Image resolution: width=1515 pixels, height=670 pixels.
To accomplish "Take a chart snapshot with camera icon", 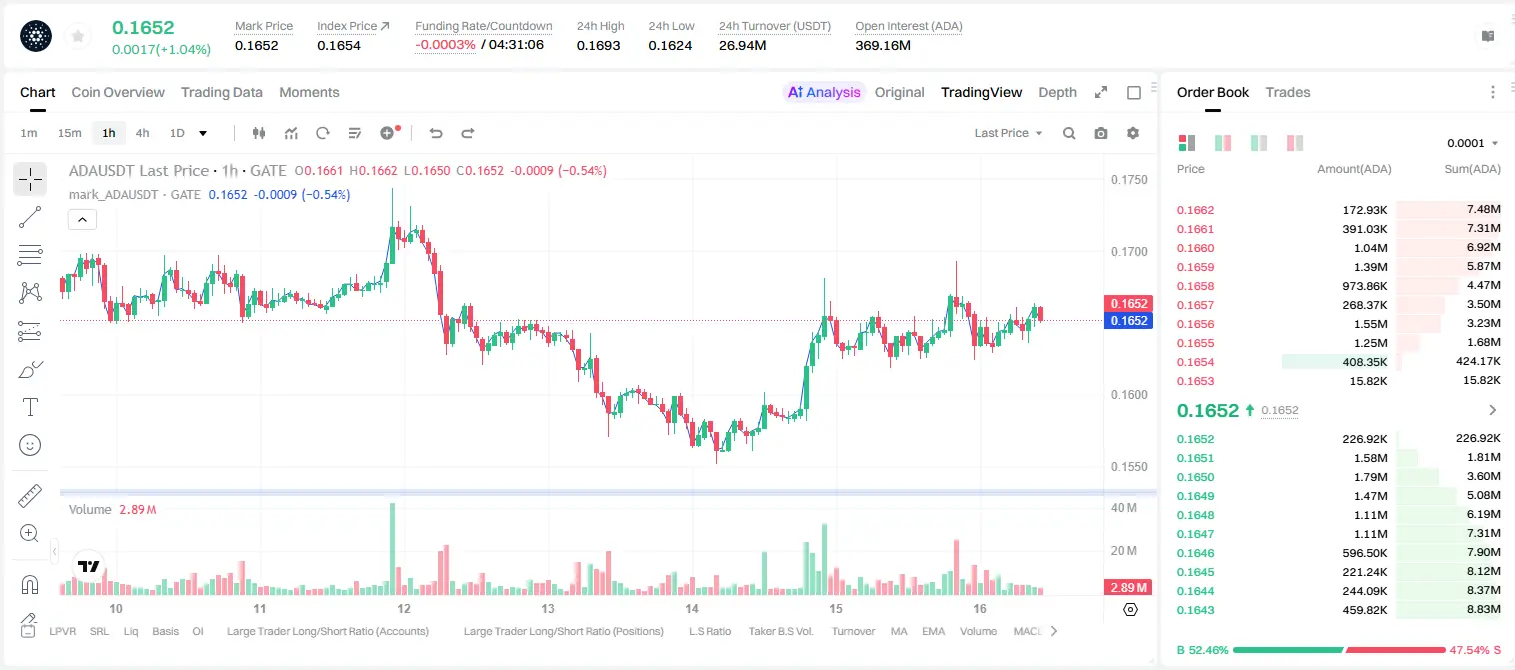I will coord(1101,133).
